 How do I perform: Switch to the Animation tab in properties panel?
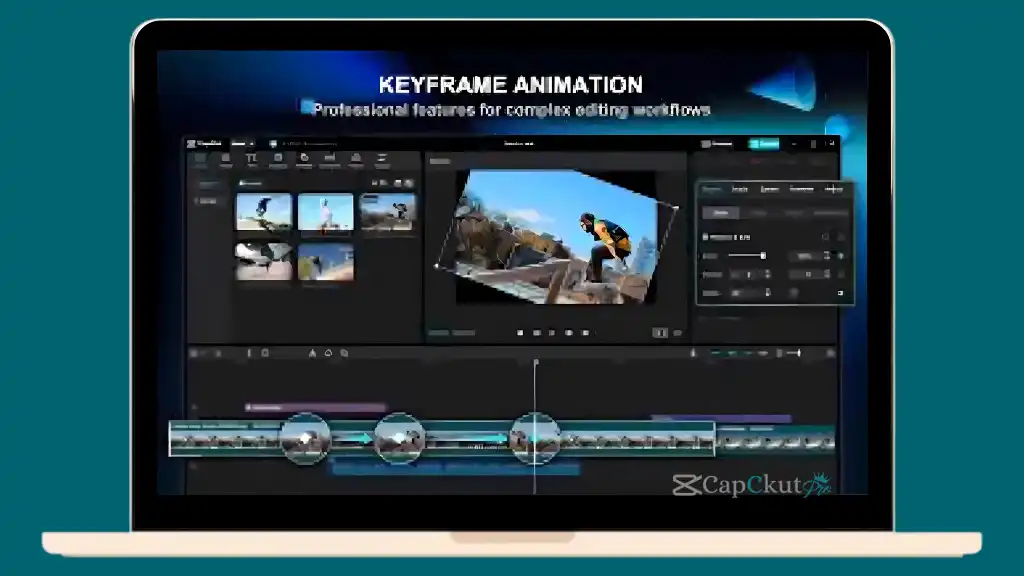point(801,189)
